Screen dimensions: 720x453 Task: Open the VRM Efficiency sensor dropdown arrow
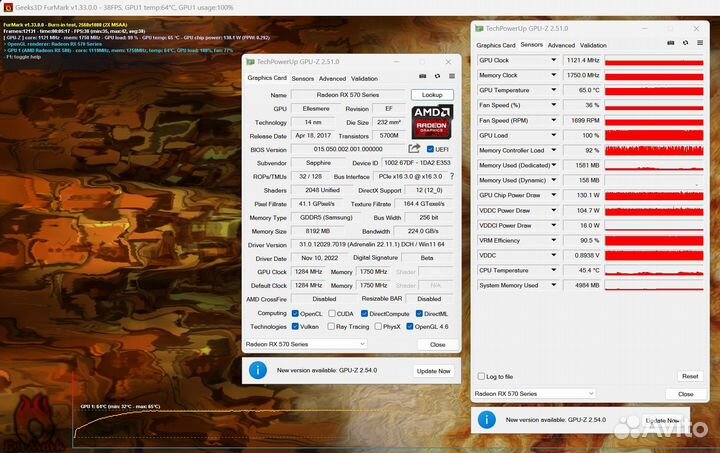pyautogui.click(x=553, y=240)
